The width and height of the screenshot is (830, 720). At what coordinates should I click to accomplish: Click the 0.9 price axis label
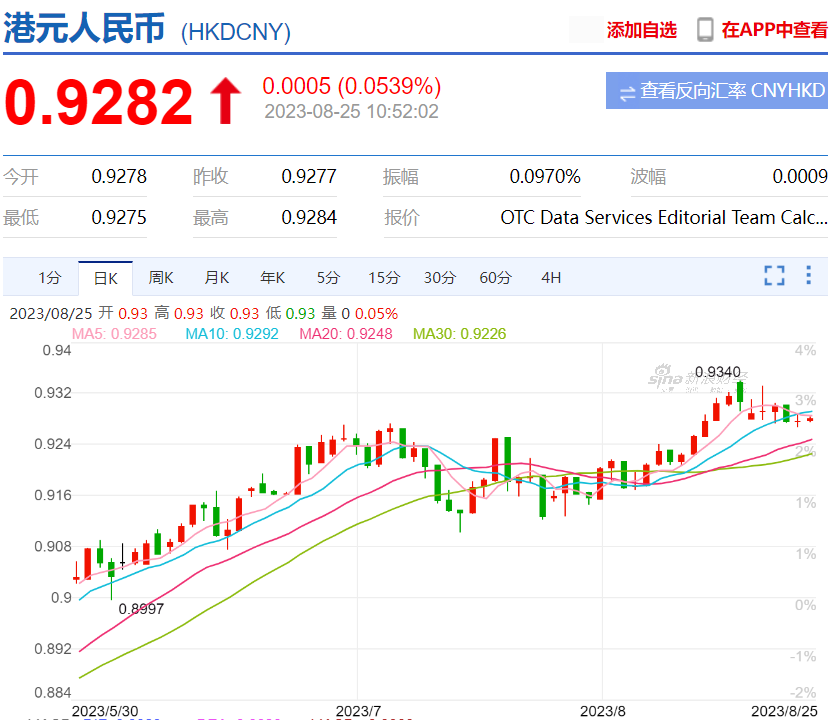pos(61,598)
